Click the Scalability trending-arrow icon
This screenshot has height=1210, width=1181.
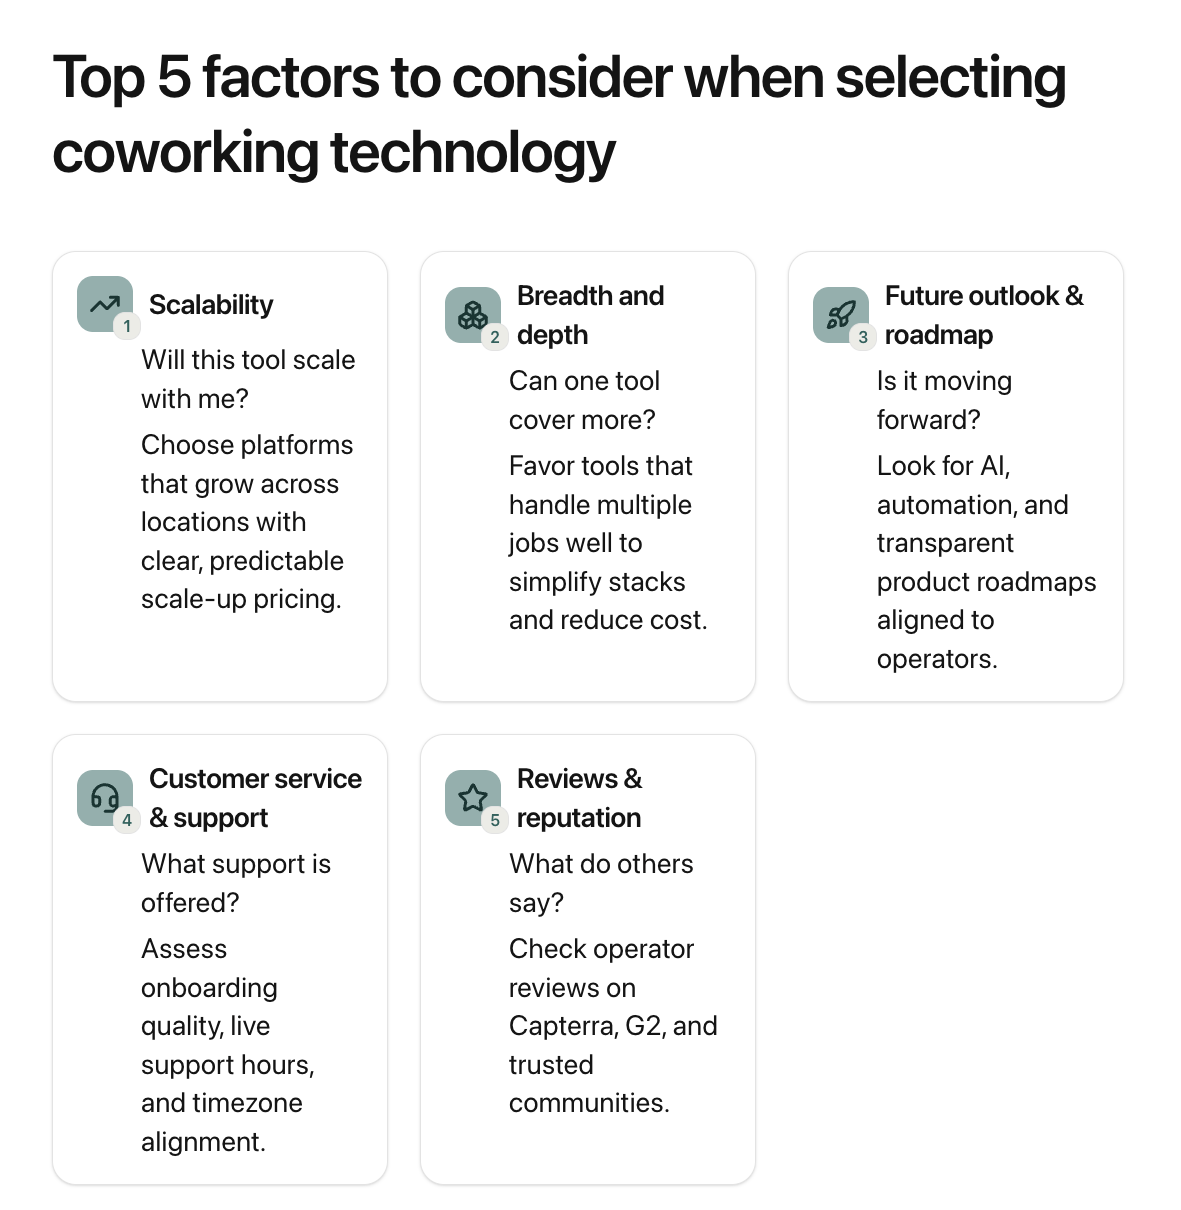coord(104,303)
